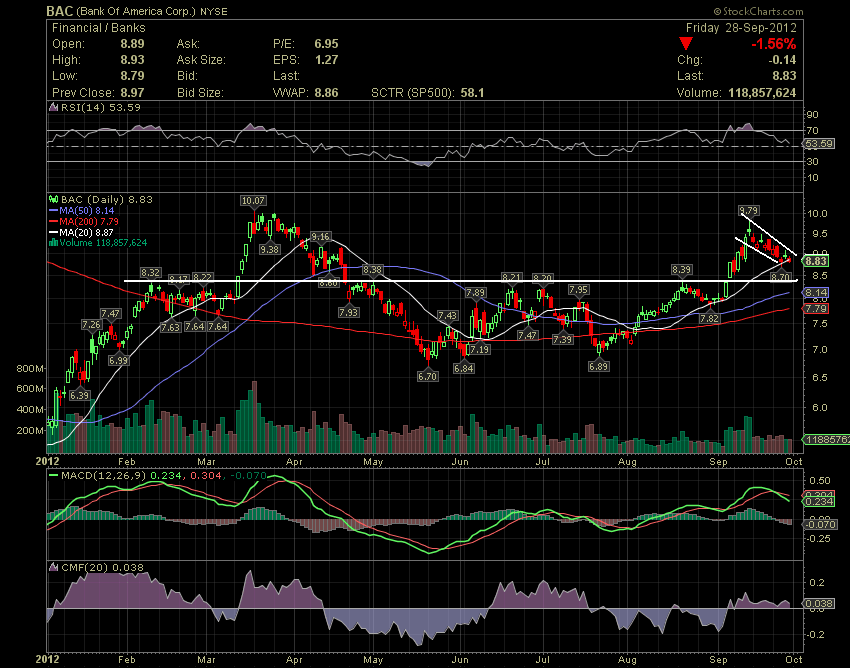Click the green MACD legend line marker
This screenshot has width=850, height=668.
coord(53,476)
